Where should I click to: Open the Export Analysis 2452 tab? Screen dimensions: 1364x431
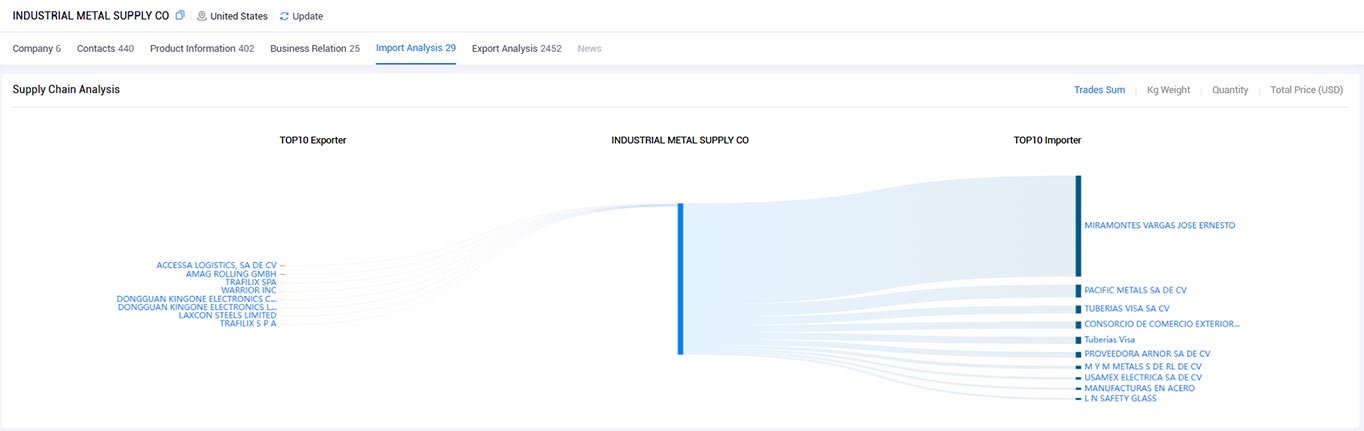pos(517,48)
